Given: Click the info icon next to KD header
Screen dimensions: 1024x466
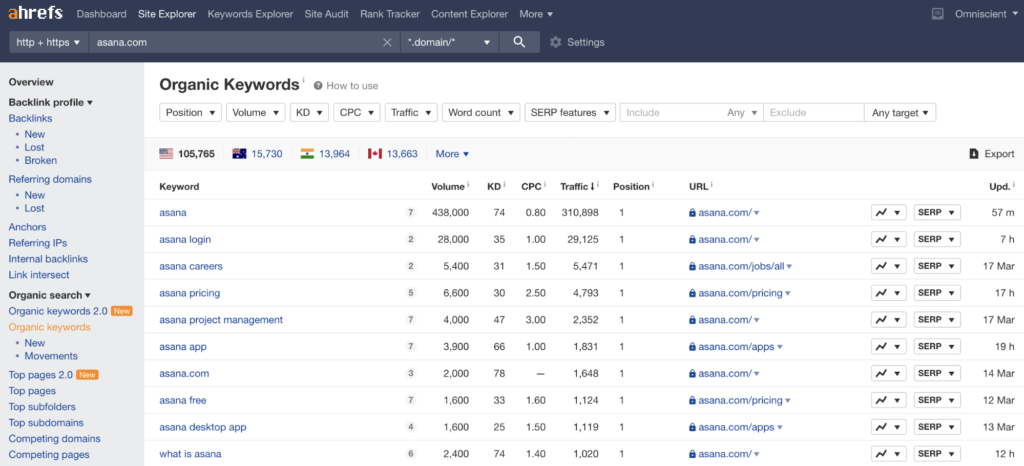Looking at the screenshot, I should click(504, 185).
